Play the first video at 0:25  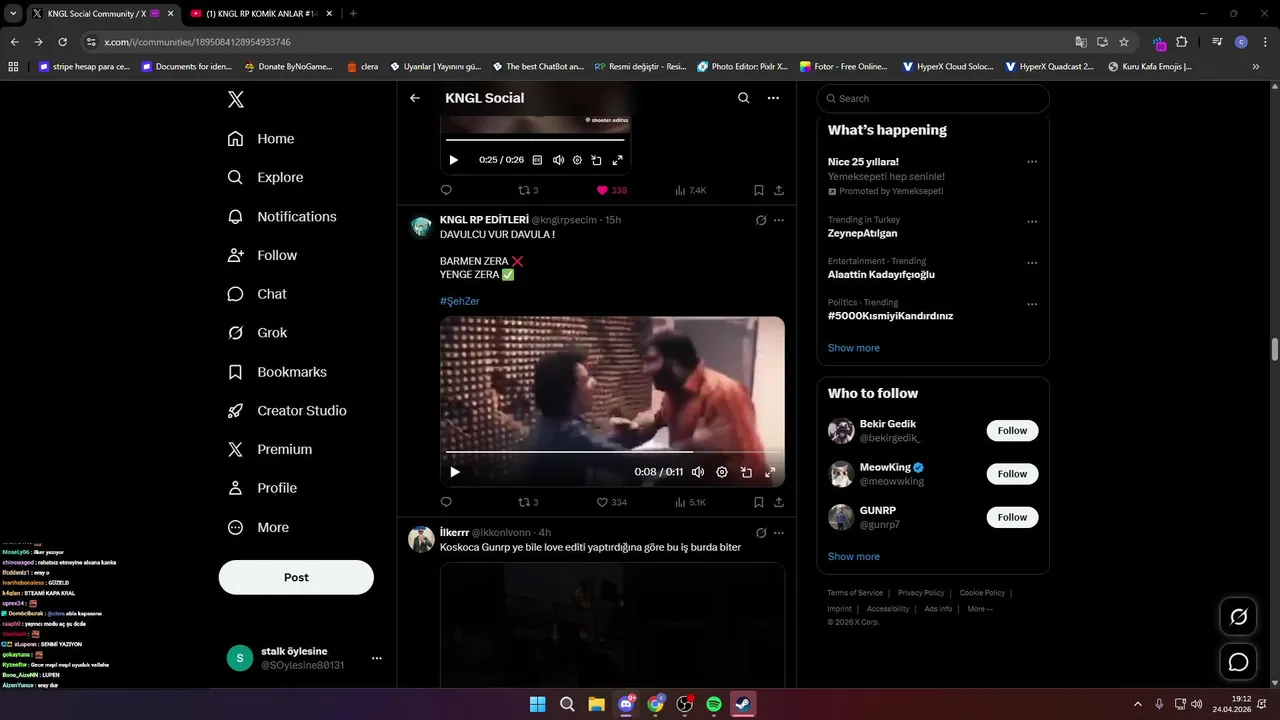[x=454, y=160]
